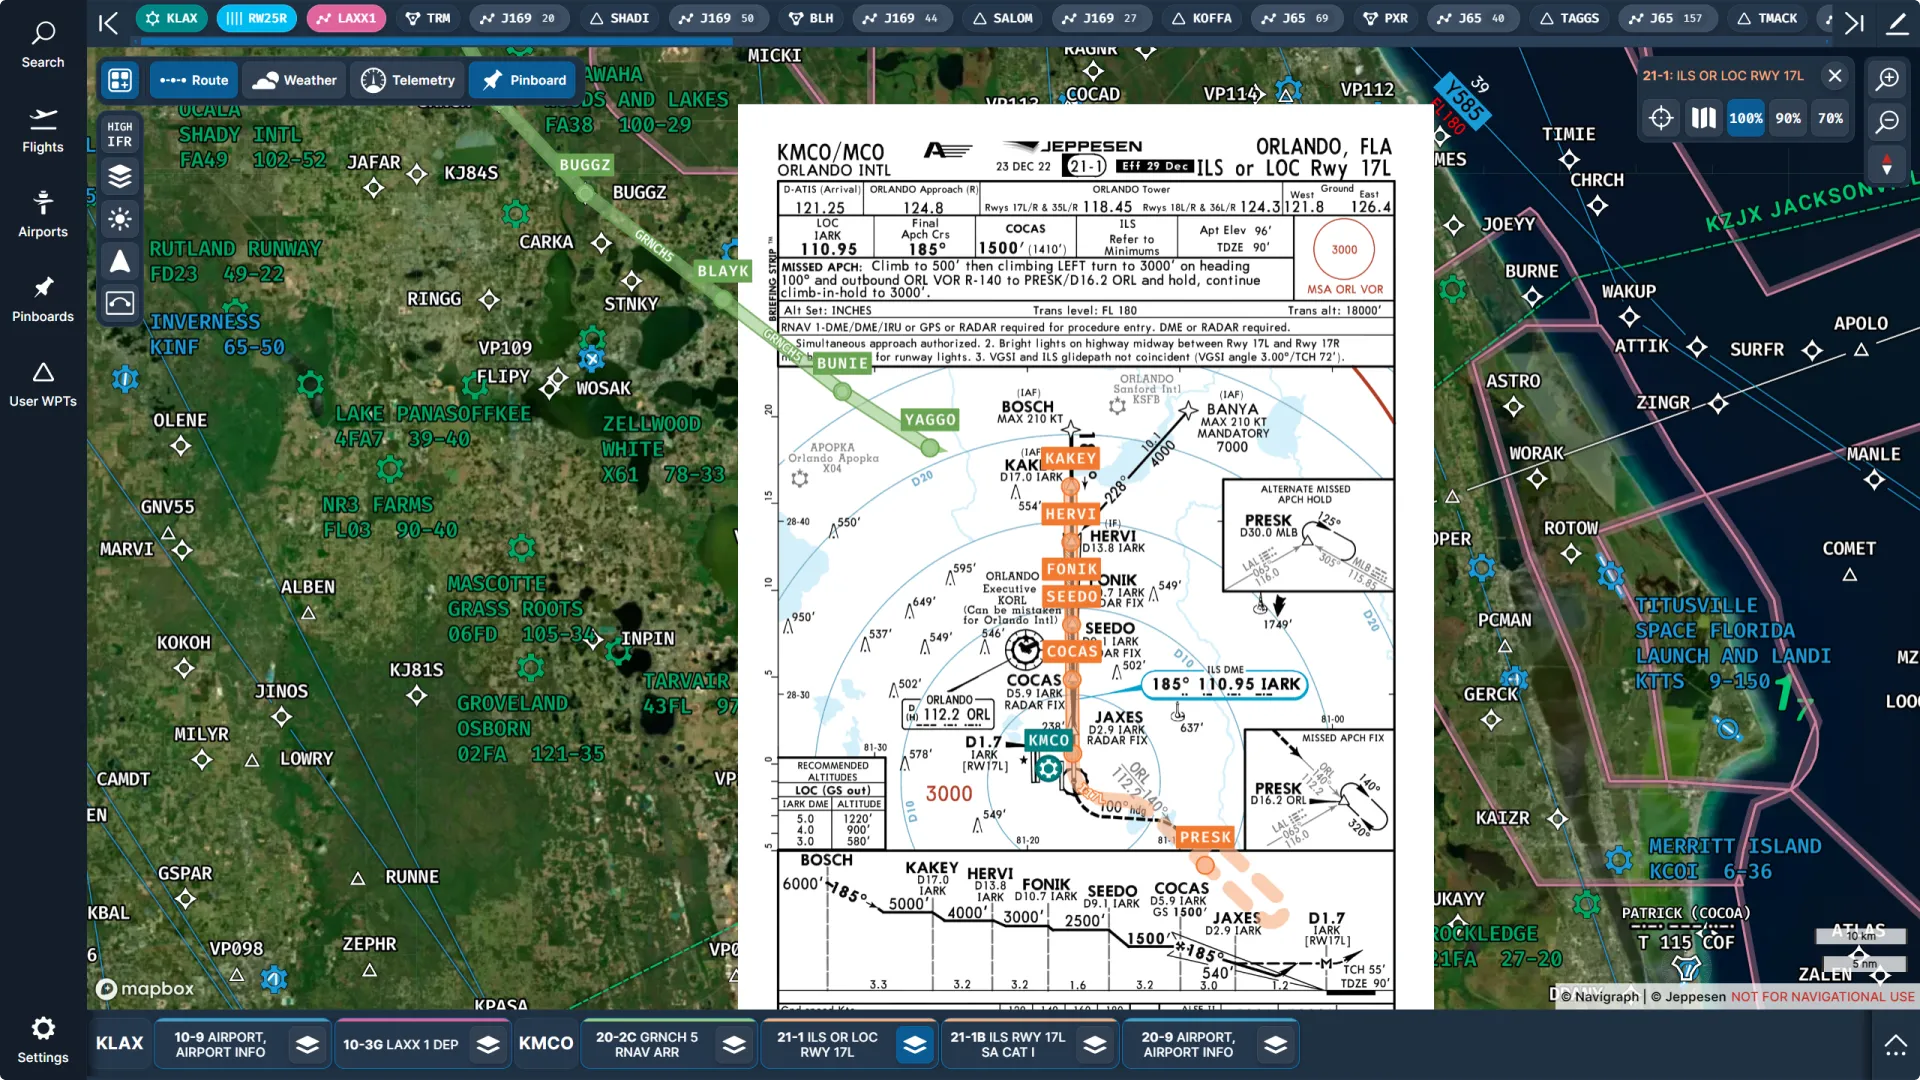Toggle the Pinboard view
This screenshot has height=1080, width=1920.
523,80
